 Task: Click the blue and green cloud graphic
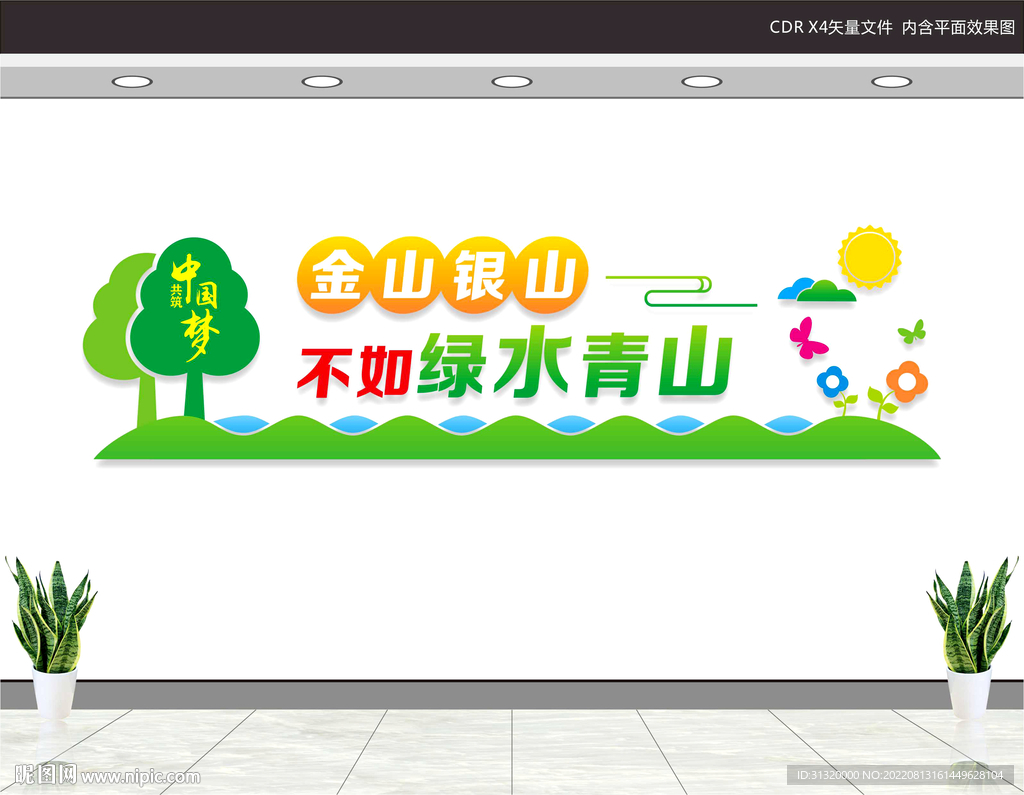tap(817, 290)
